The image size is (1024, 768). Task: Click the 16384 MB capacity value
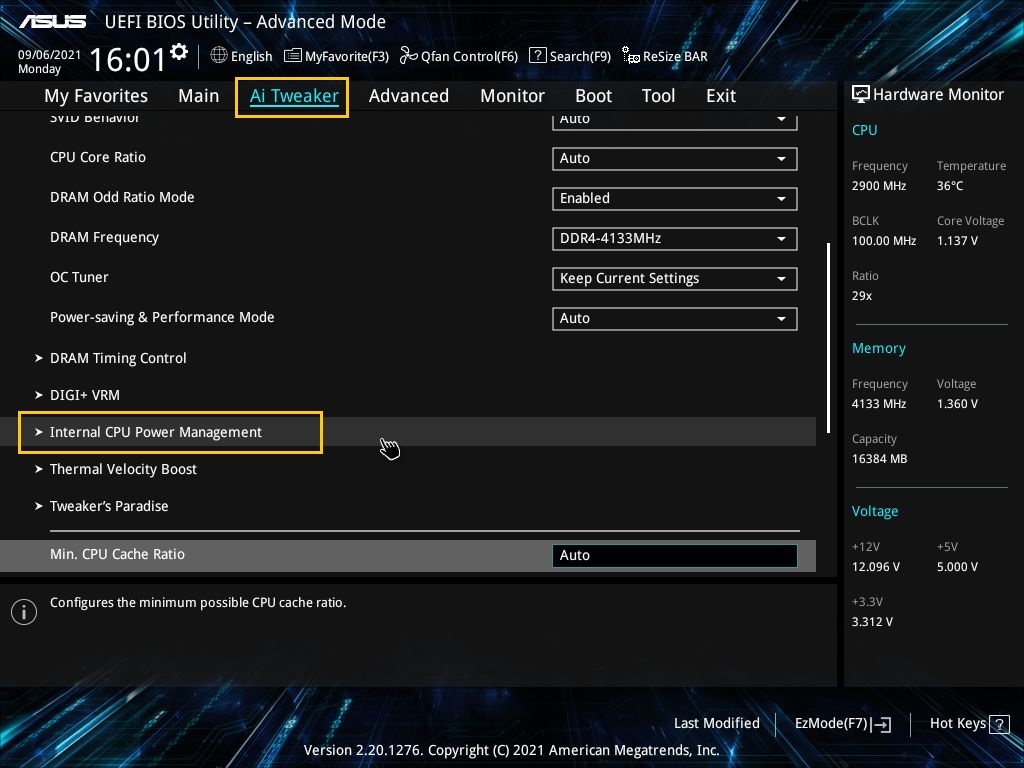(x=879, y=459)
